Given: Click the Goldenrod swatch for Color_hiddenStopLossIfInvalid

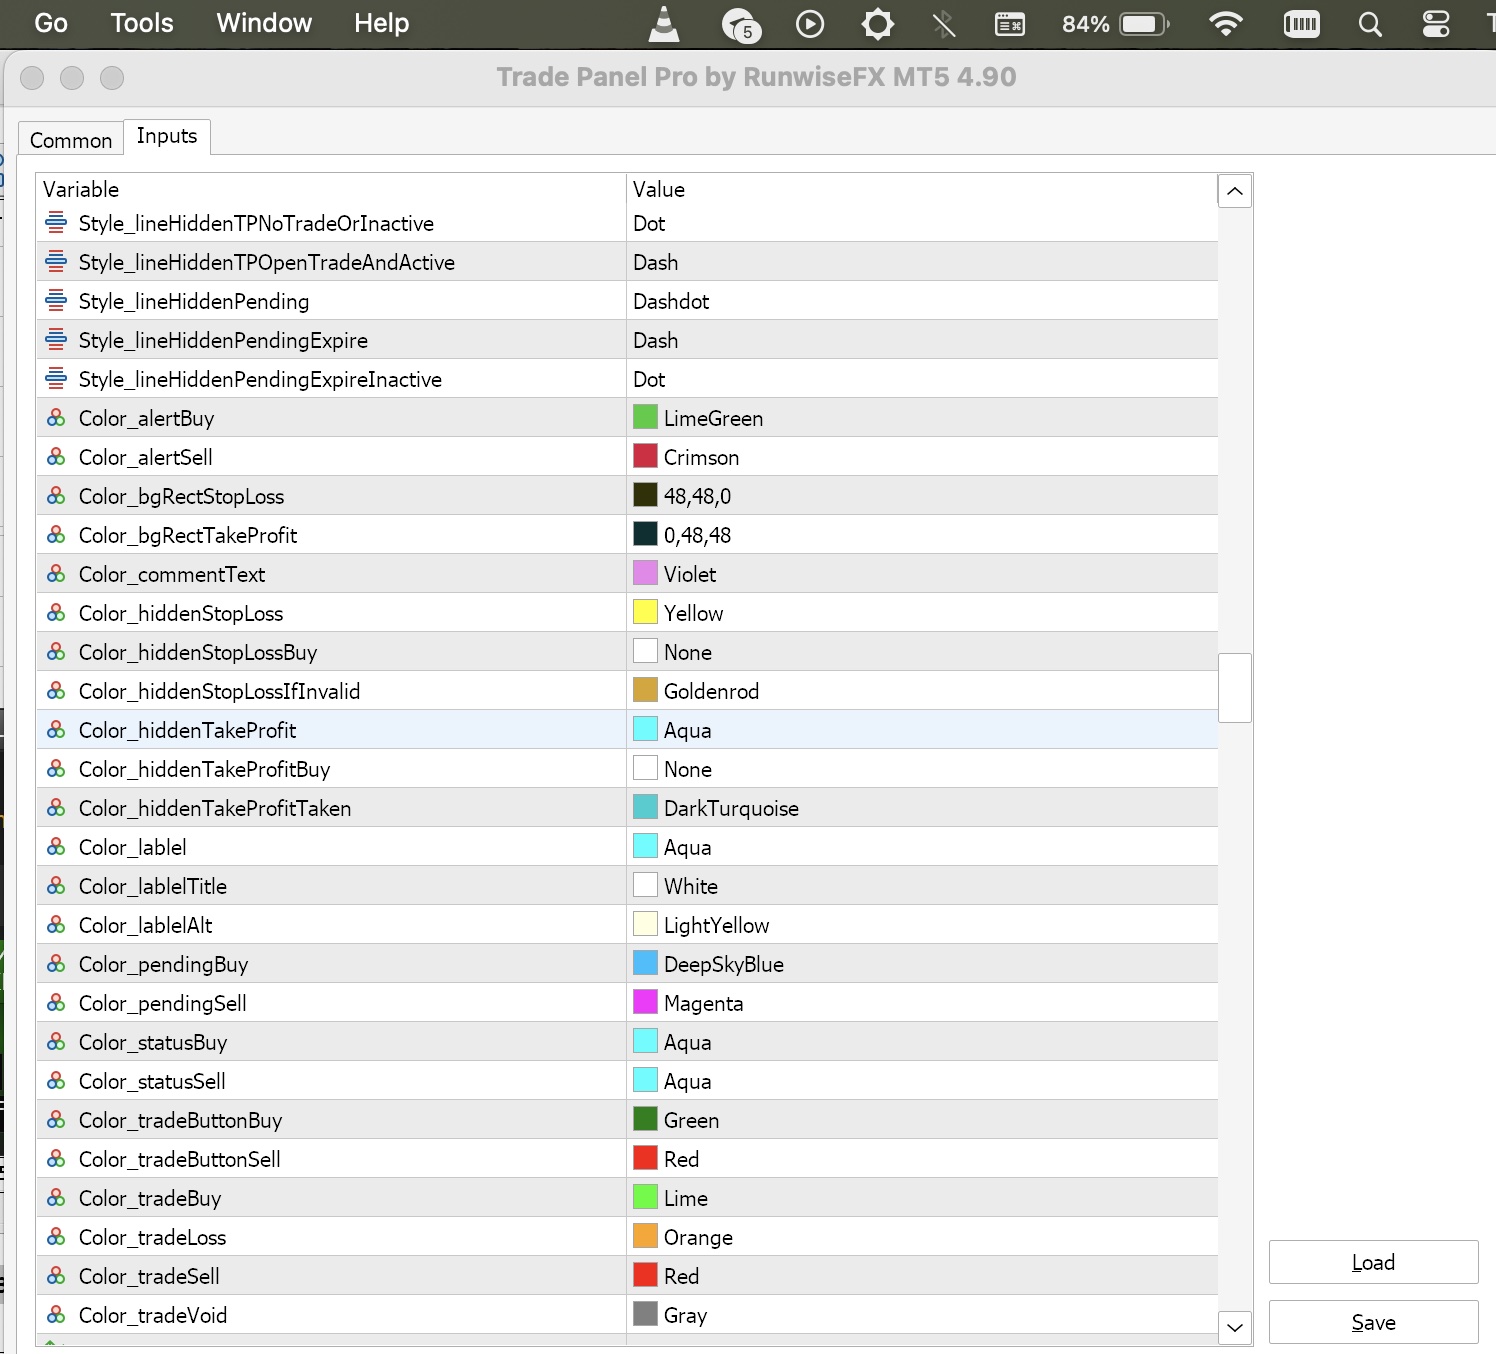Looking at the screenshot, I should [645, 690].
